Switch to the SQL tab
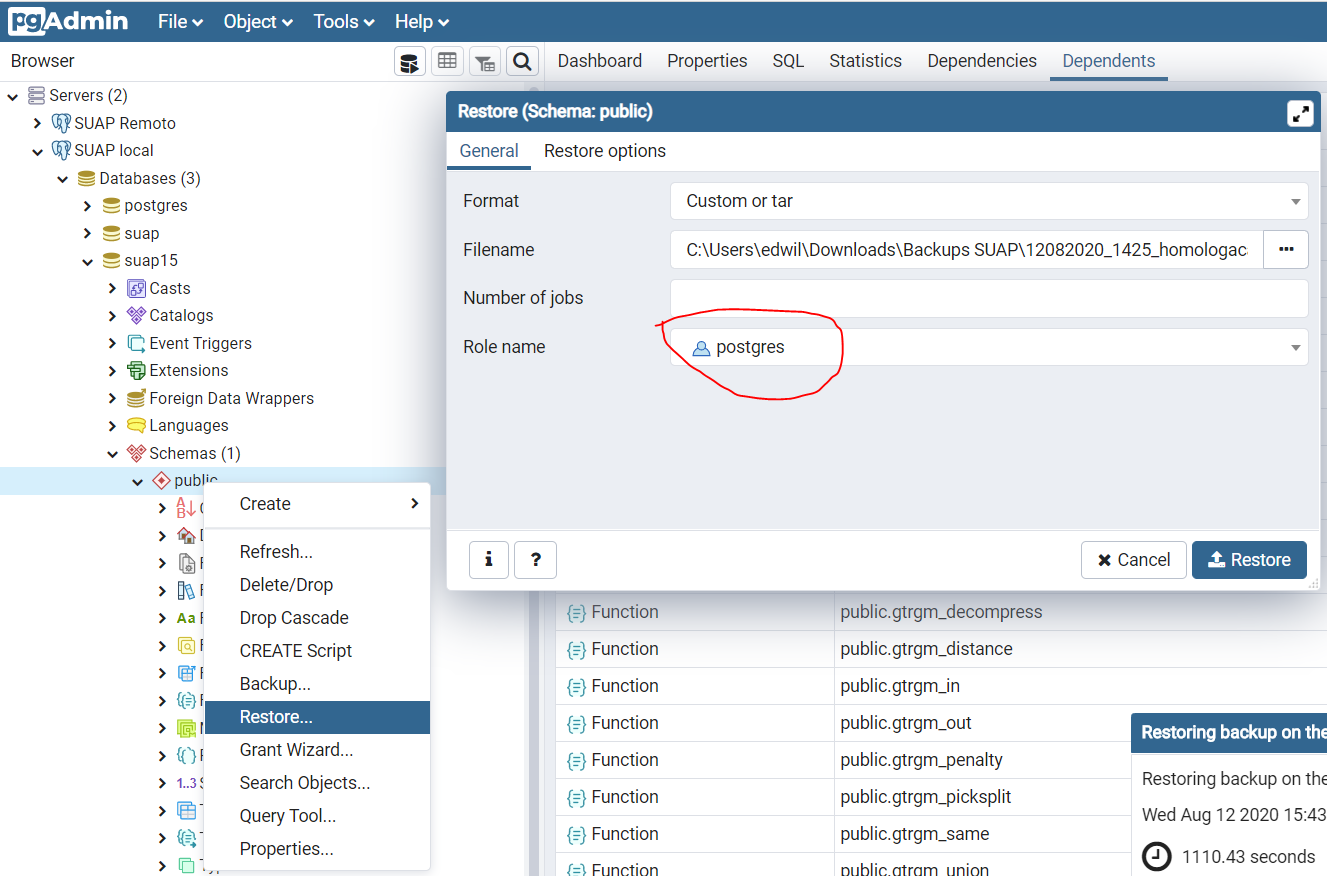 click(x=788, y=61)
